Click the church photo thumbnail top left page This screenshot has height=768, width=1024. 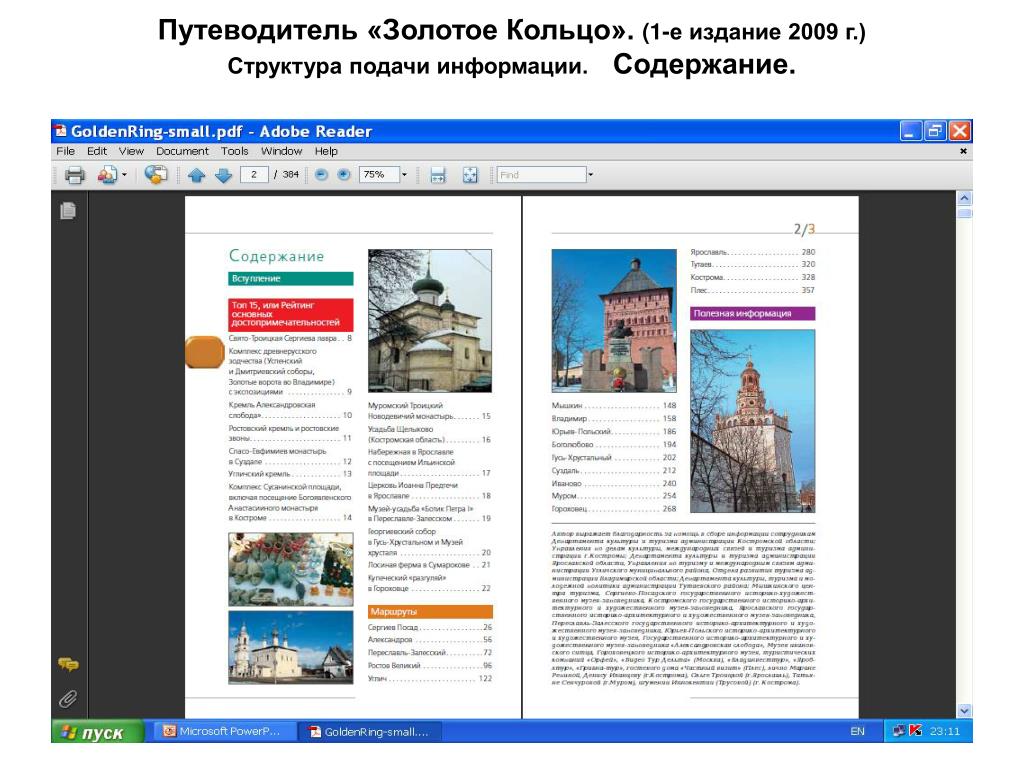[430, 321]
